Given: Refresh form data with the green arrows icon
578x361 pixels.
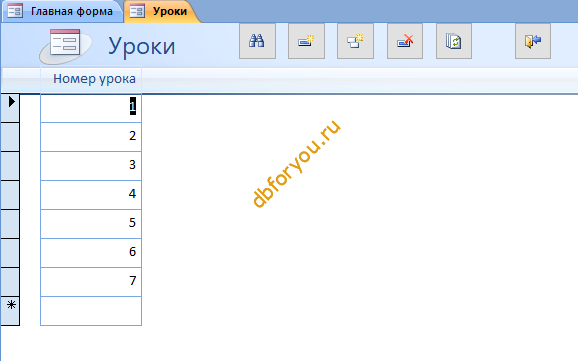Looking at the screenshot, I should pyautogui.click(x=454, y=41).
